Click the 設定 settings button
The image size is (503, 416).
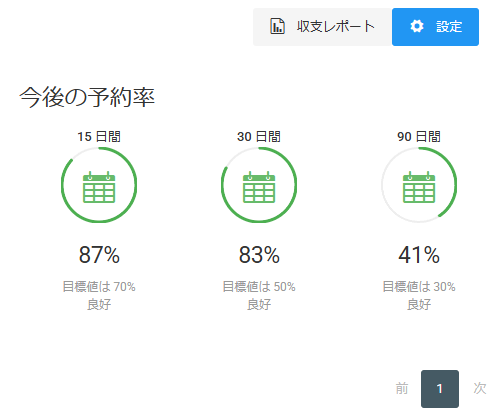[435, 27]
